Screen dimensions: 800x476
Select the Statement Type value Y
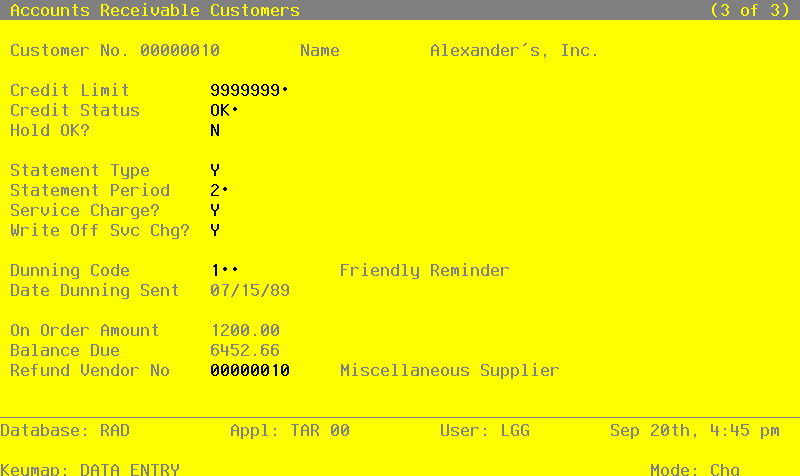pos(215,170)
